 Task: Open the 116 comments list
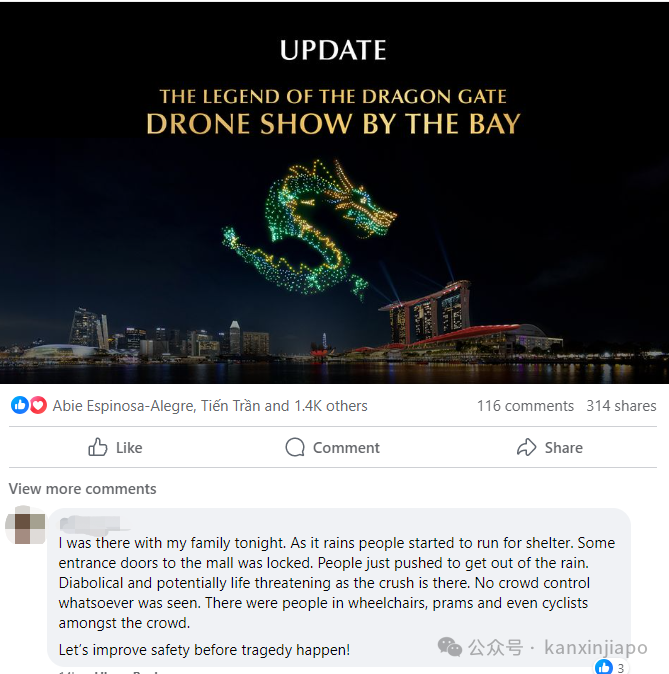point(525,405)
